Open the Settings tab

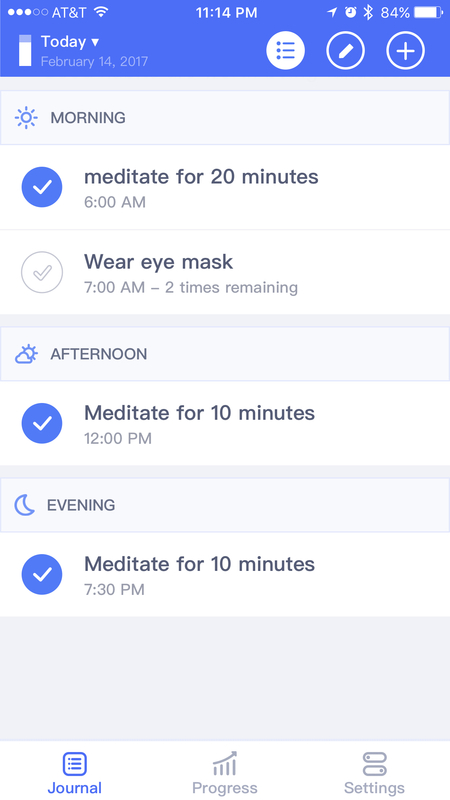coord(374,773)
